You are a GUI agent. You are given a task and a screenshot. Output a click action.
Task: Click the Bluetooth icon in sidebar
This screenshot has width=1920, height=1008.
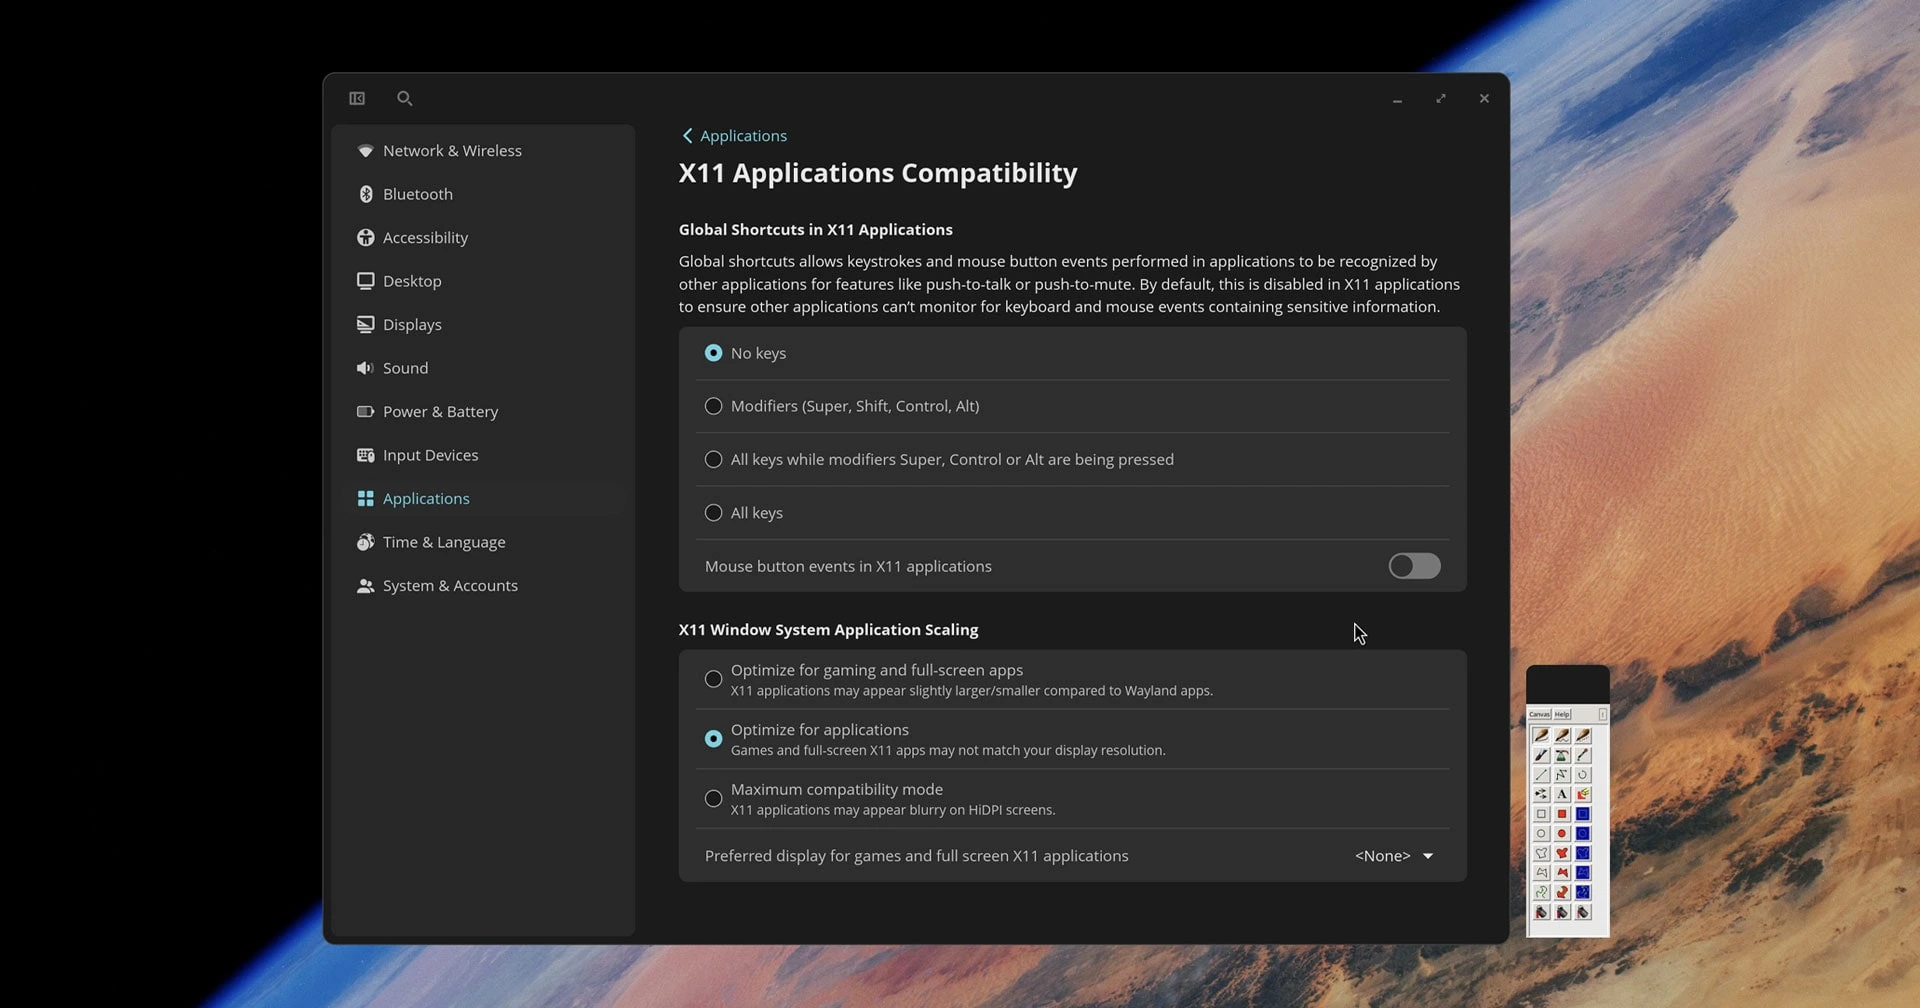tap(365, 194)
